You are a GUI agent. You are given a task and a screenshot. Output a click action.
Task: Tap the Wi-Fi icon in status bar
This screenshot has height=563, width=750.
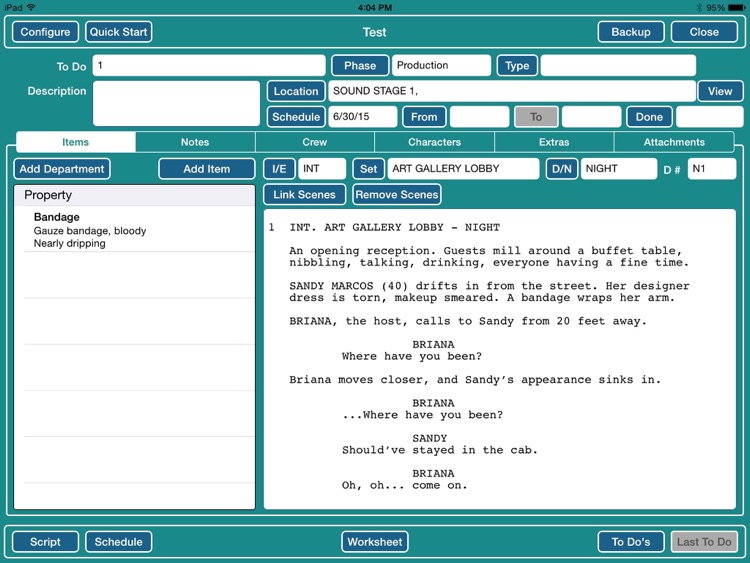click(x=31, y=7)
